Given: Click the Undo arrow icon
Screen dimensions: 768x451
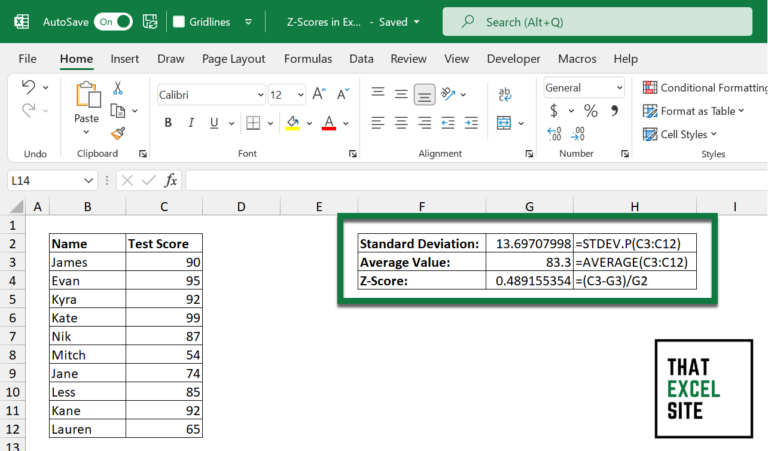Looking at the screenshot, I should pyautogui.click(x=28, y=88).
